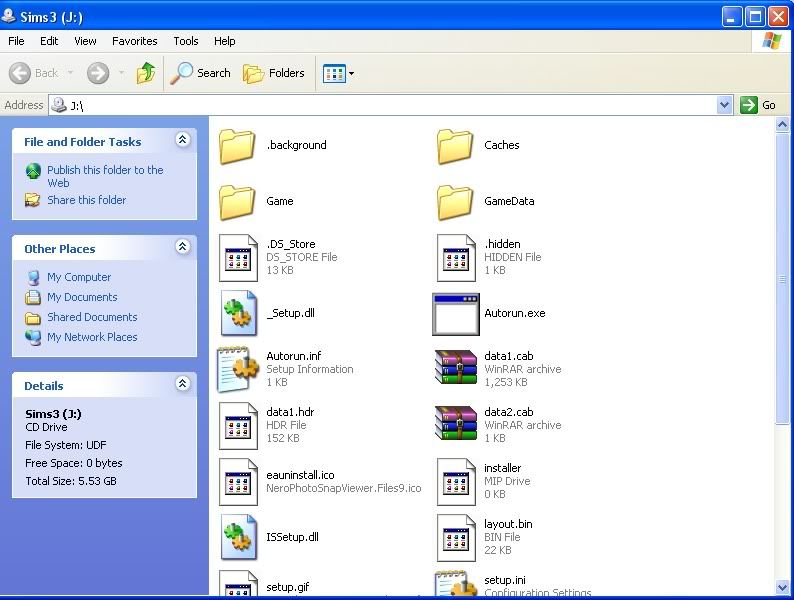Viewport: 794px width, 600px height.
Task: Collapse the Details panel
Action: coord(183,383)
